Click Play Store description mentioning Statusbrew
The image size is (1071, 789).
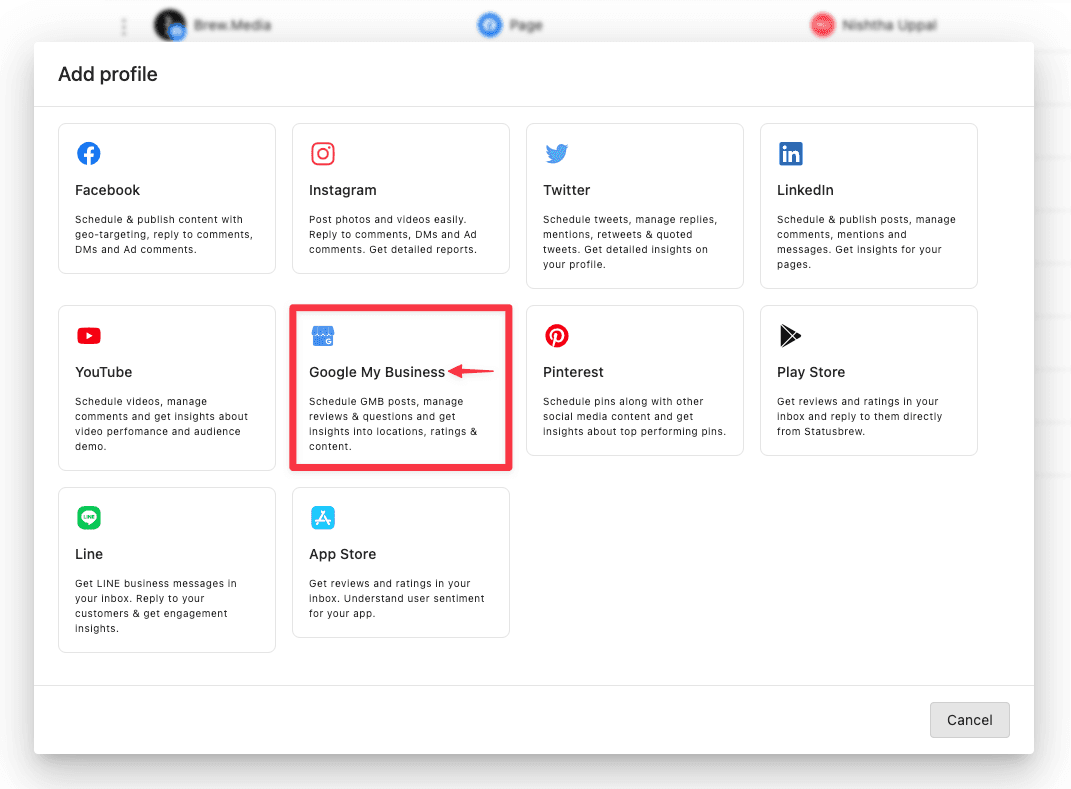(x=859, y=416)
